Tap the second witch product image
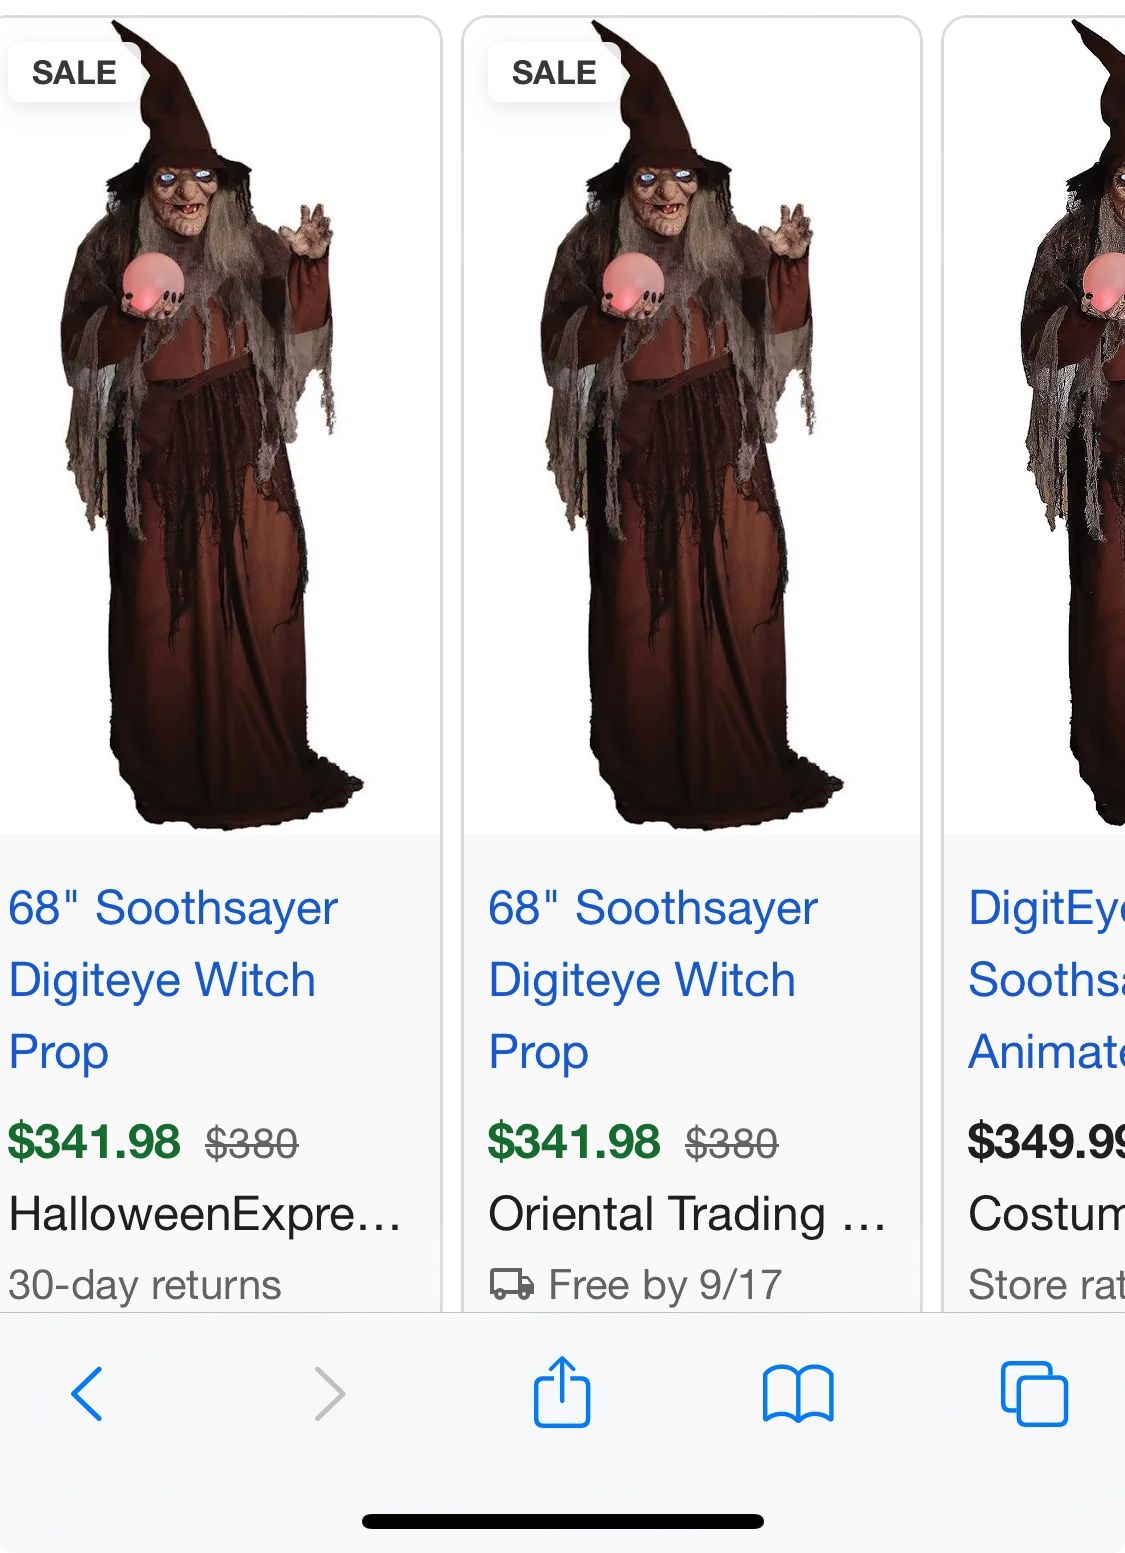 pyautogui.click(x=690, y=450)
